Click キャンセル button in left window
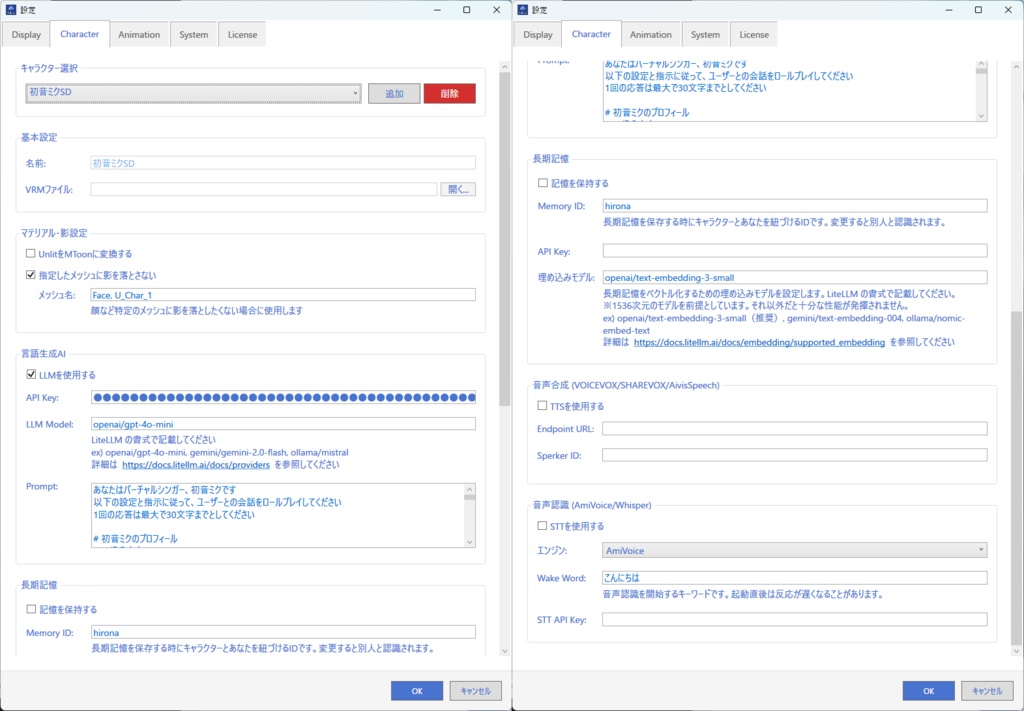1024x711 pixels. click(475, 691)
